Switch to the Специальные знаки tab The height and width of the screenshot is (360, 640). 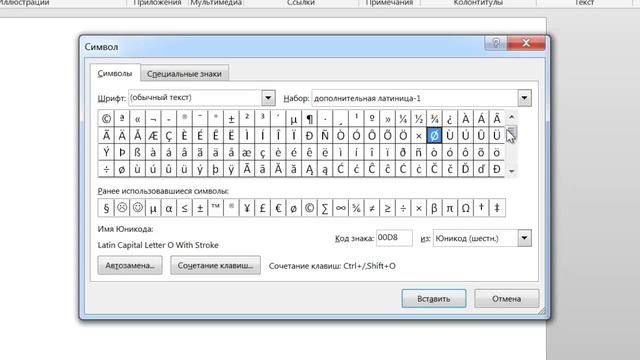[184, 74]
